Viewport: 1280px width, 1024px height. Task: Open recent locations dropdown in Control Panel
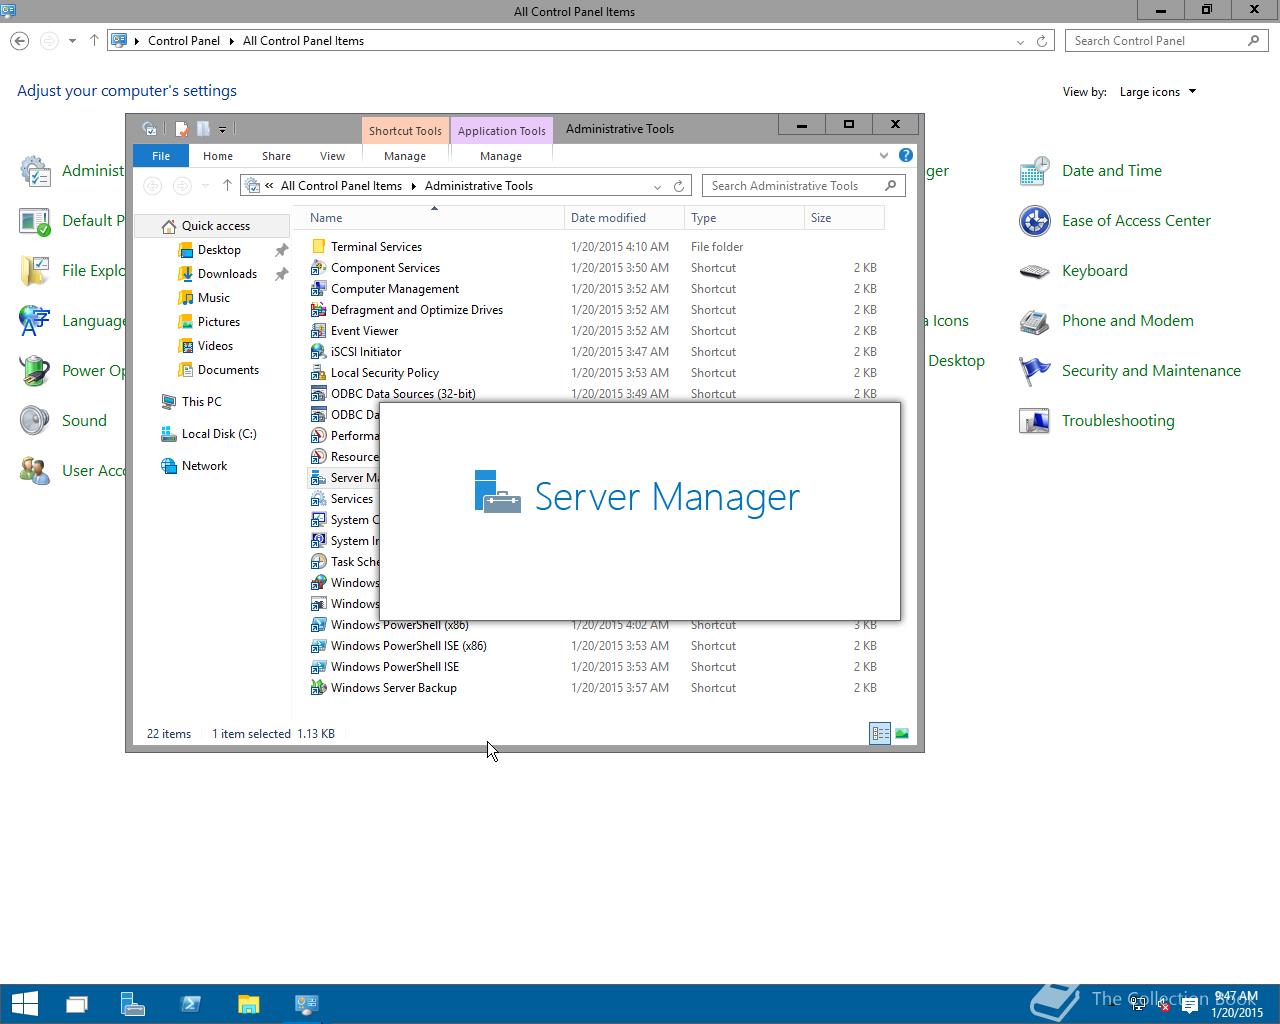[72, 41]
